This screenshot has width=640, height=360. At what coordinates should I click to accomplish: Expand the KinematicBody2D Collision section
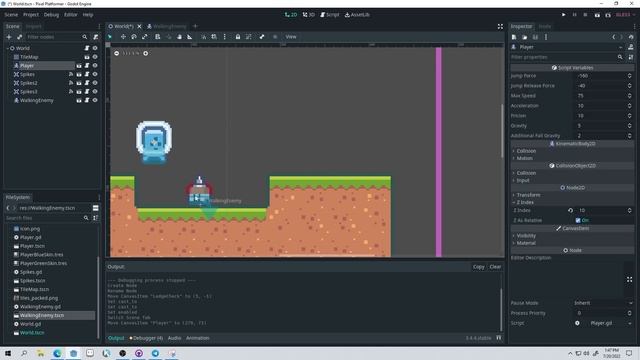(572, 151)
